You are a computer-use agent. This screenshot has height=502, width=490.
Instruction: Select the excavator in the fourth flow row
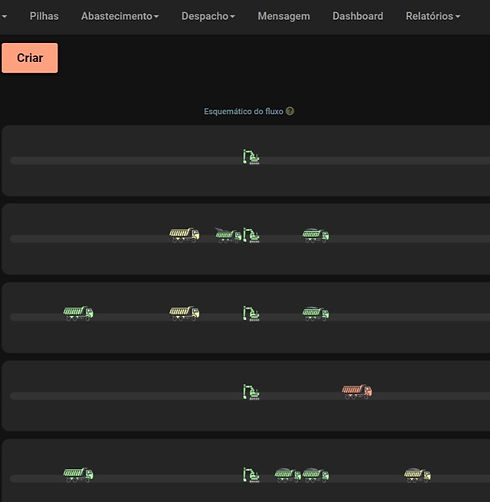click(x=251, y=392)
